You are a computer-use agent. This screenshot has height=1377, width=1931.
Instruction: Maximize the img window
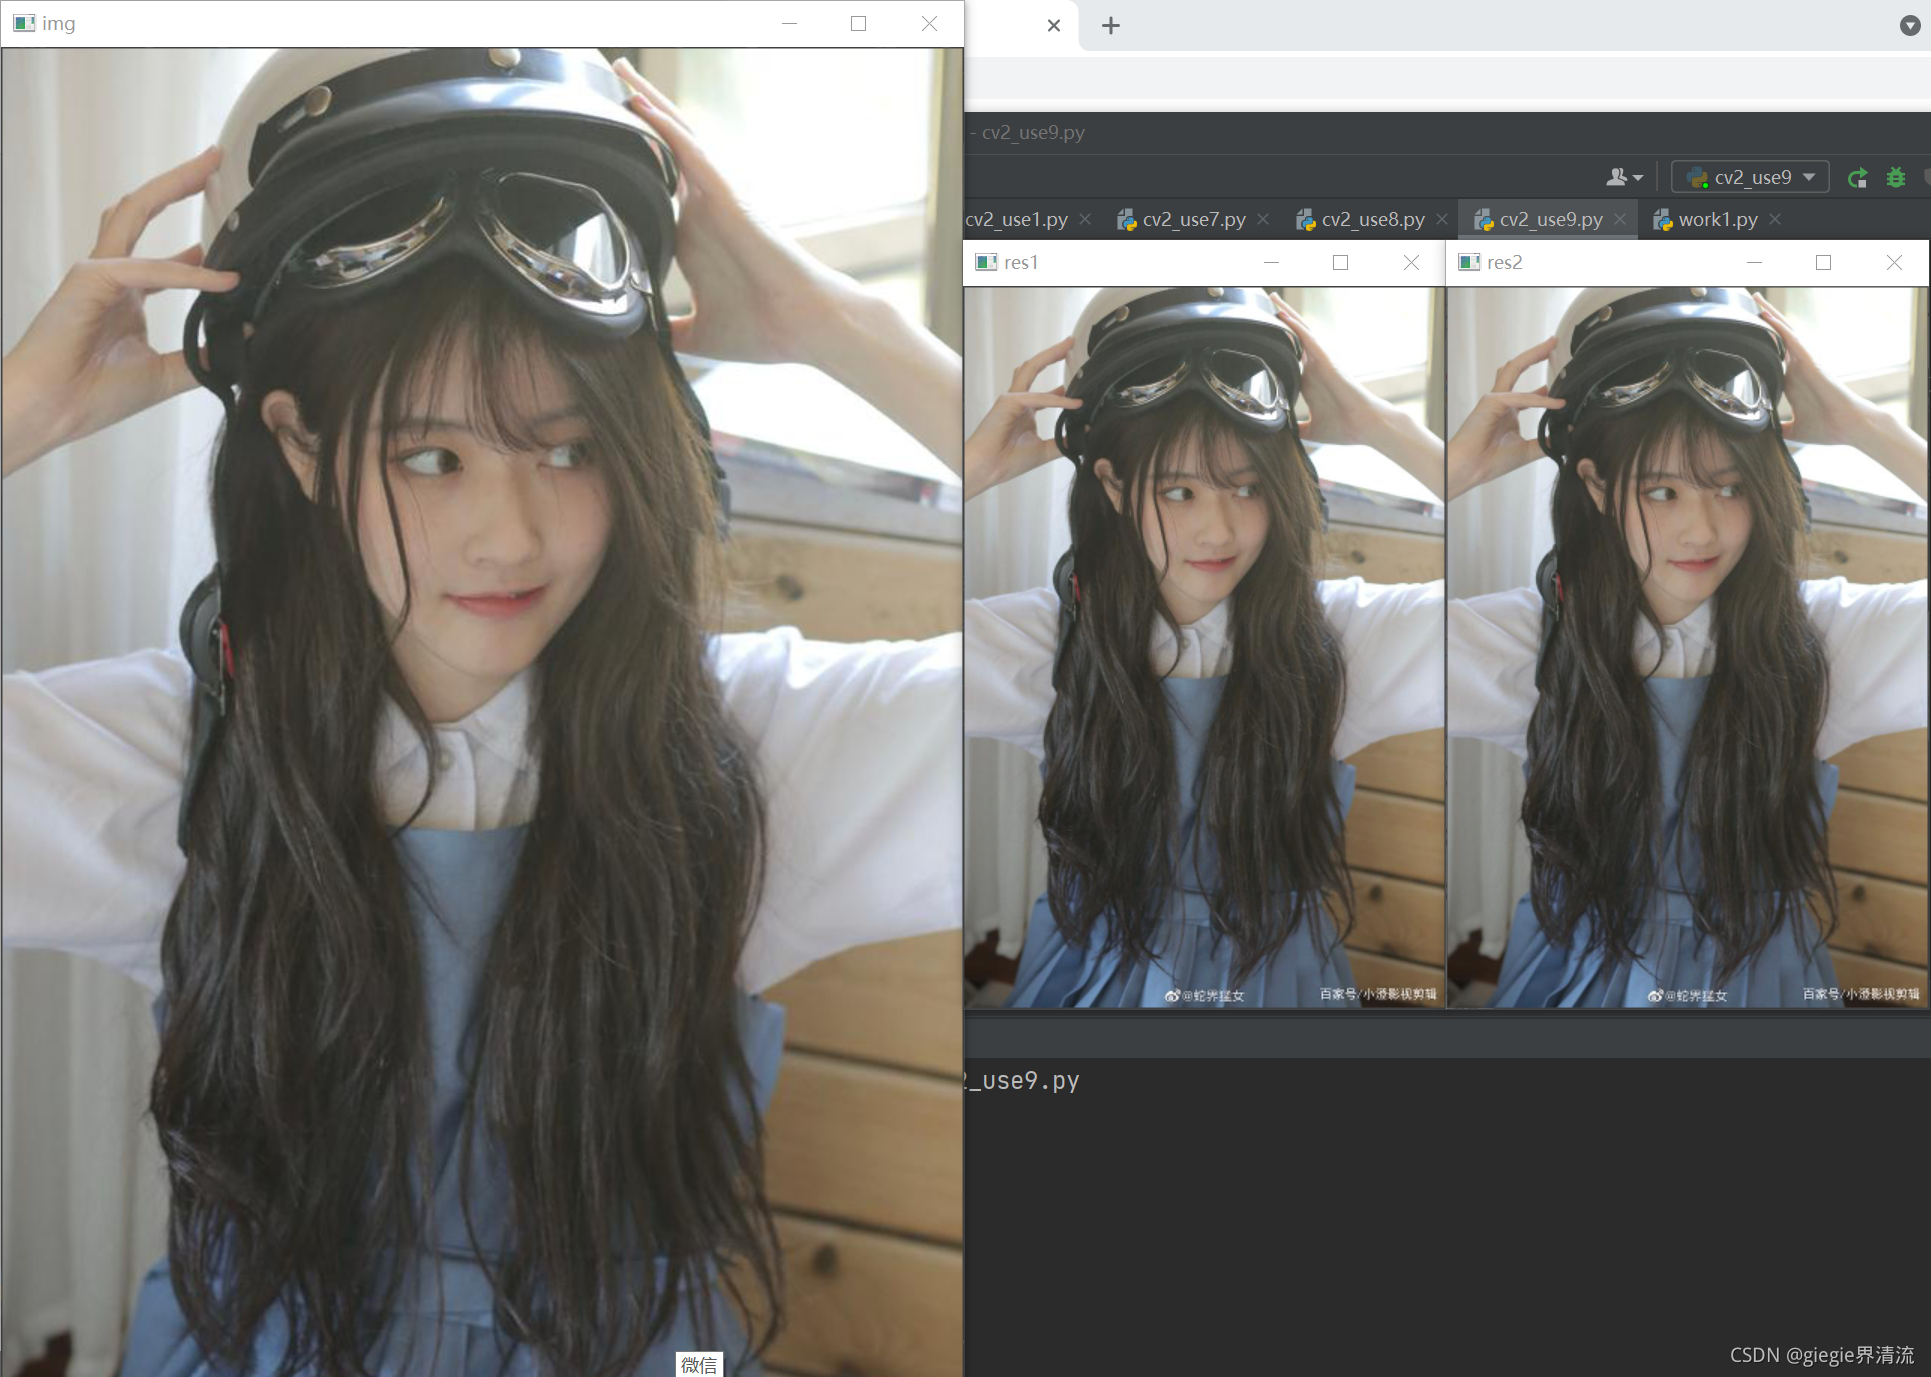tap(858, 24)
